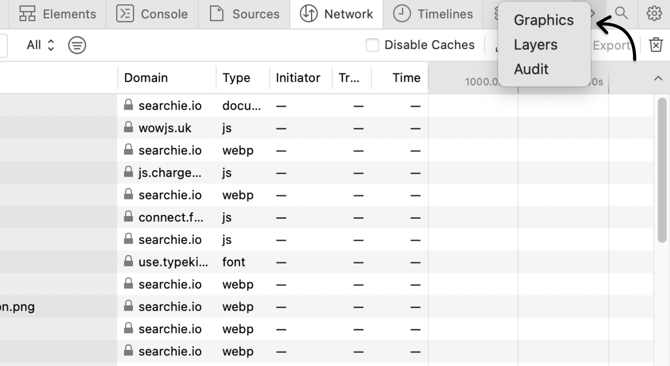Viewport: 670px width, 366px height.
Task: Sort by the Type column header
Action: (236, 78)
